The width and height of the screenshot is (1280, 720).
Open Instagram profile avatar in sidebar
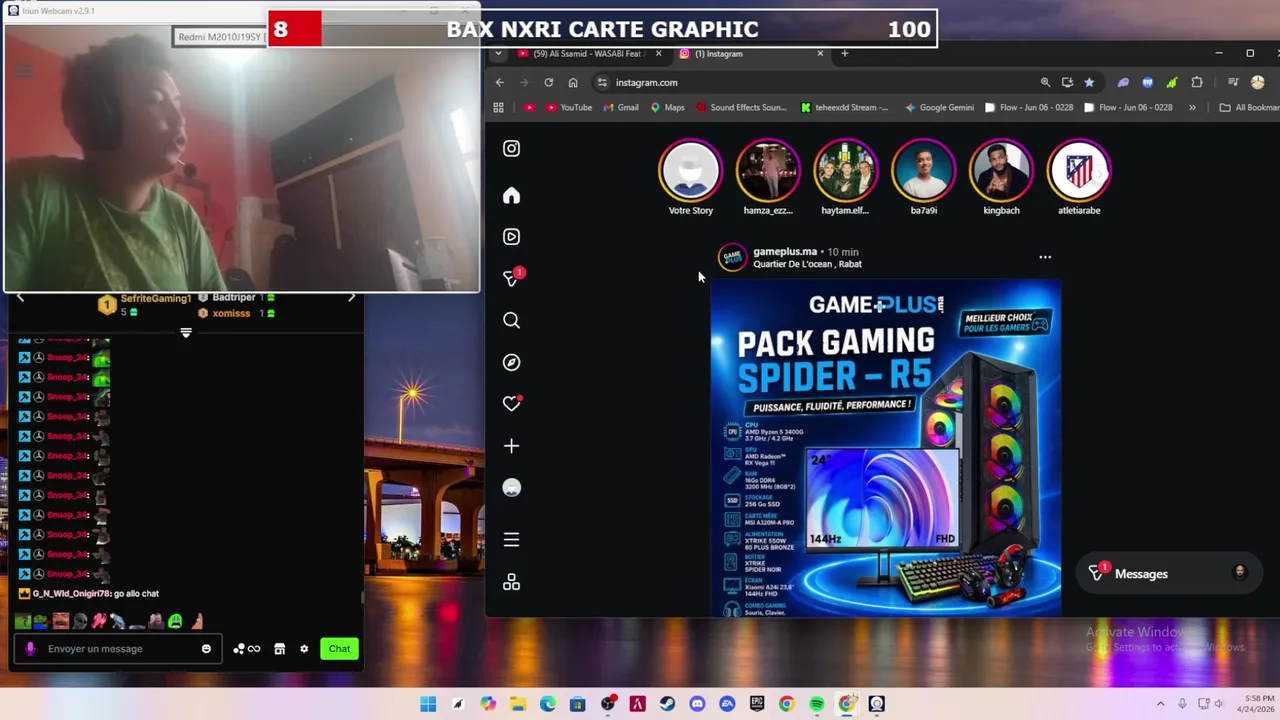[x=511, y=488]
